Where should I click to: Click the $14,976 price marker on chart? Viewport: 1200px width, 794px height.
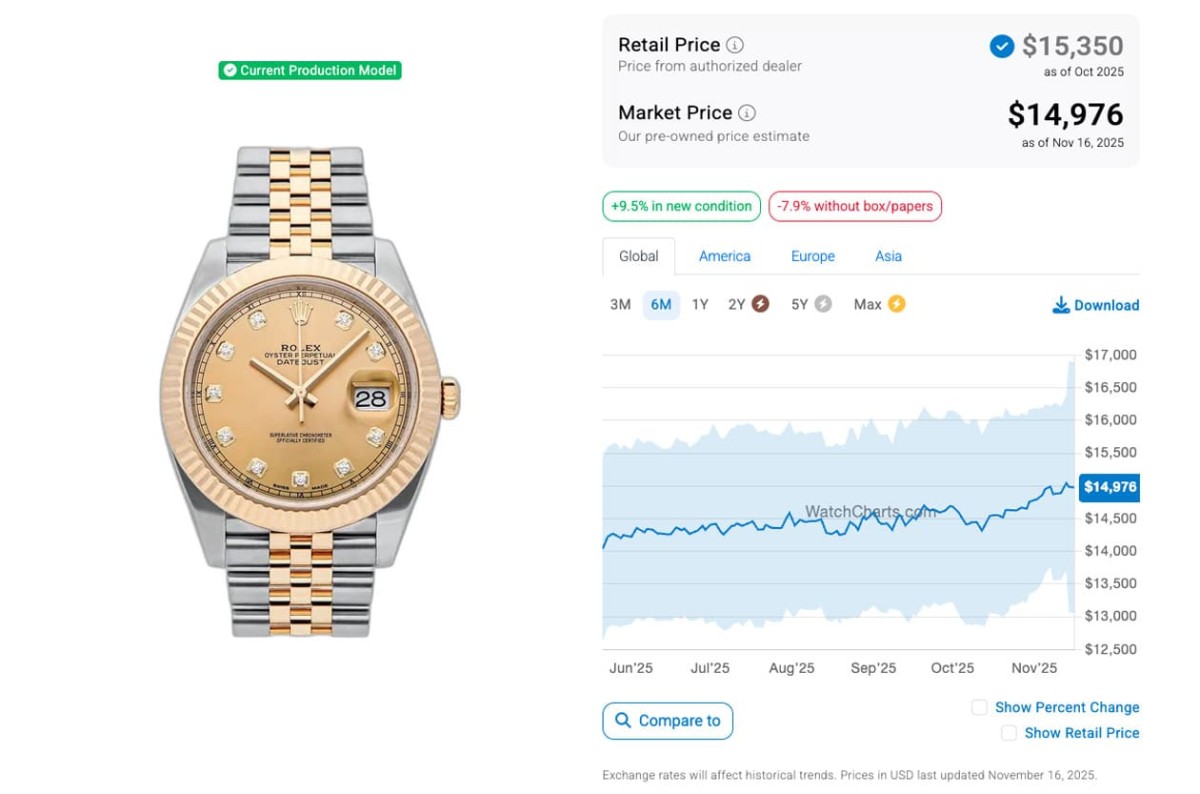(x=1110, y=487)
